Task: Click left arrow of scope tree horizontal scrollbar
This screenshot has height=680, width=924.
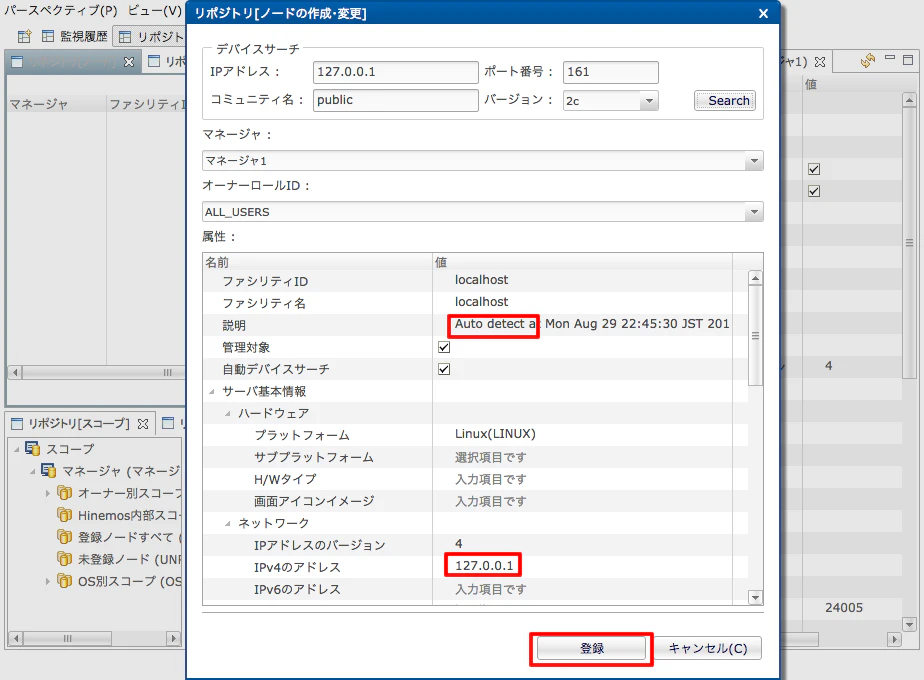Action: (16, 638)
